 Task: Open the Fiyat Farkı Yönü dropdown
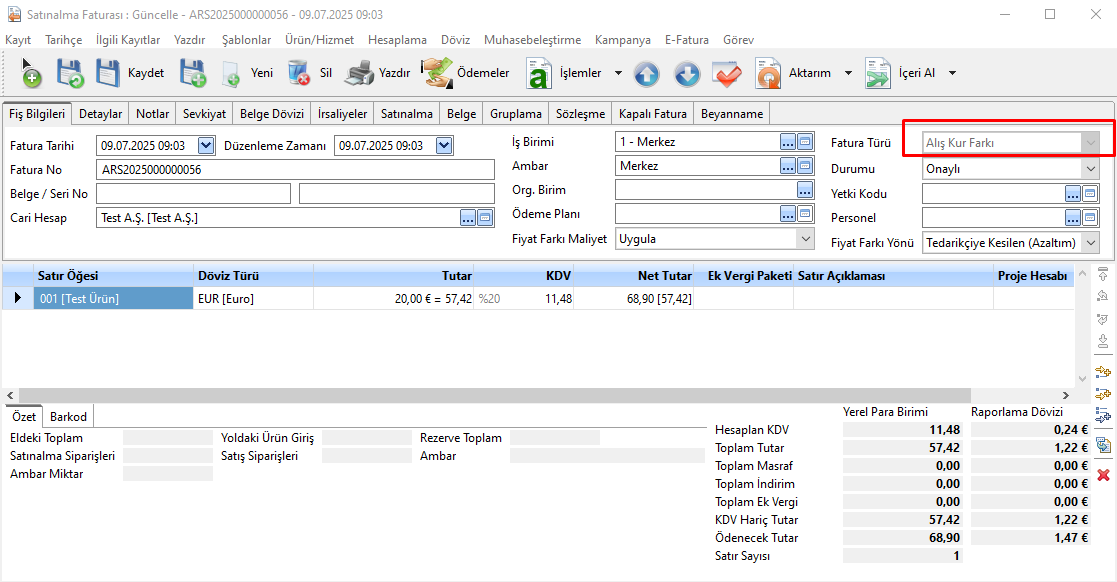tap(1090, 243)
